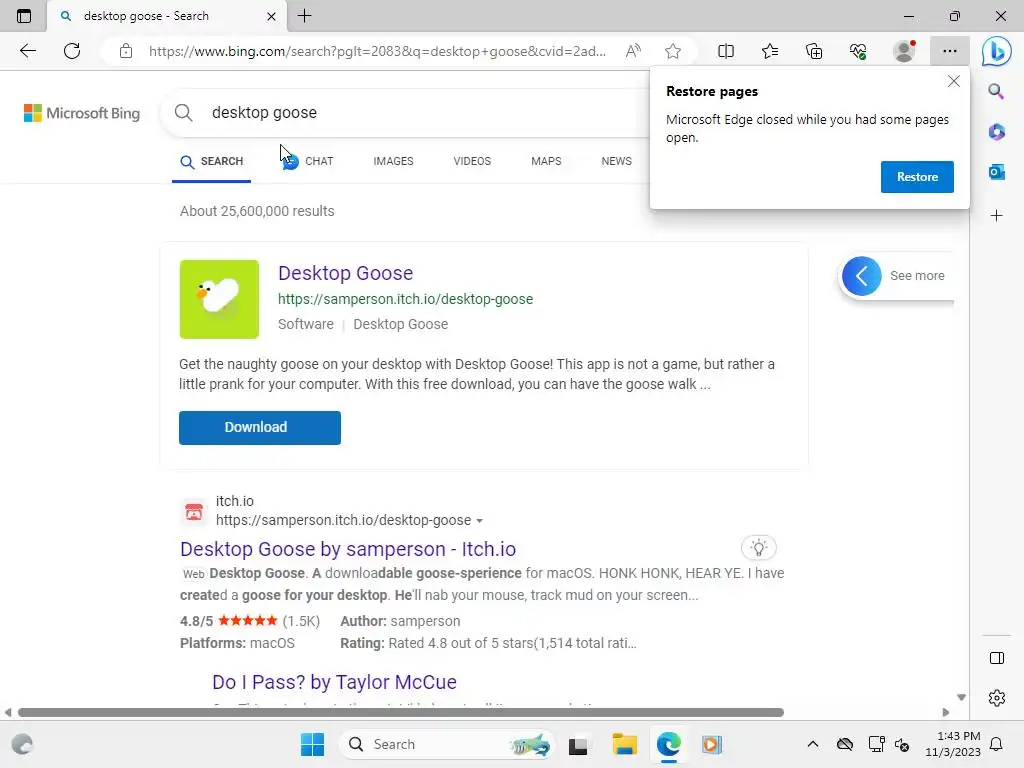Open Task View on the taskbar
This screenshot has height=768, width=1024.
pyautogui.click(x=578, y=745)
